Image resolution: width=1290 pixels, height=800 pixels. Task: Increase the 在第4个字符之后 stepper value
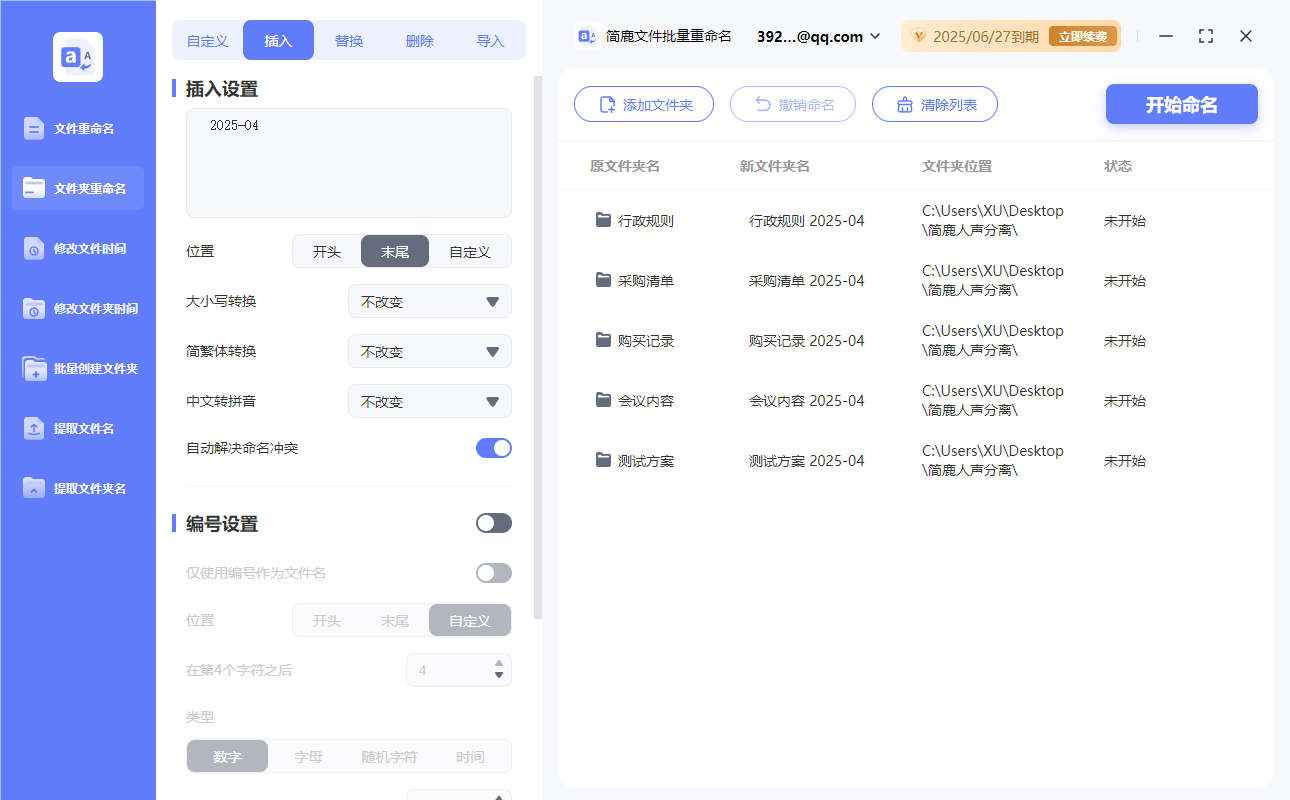498,664
